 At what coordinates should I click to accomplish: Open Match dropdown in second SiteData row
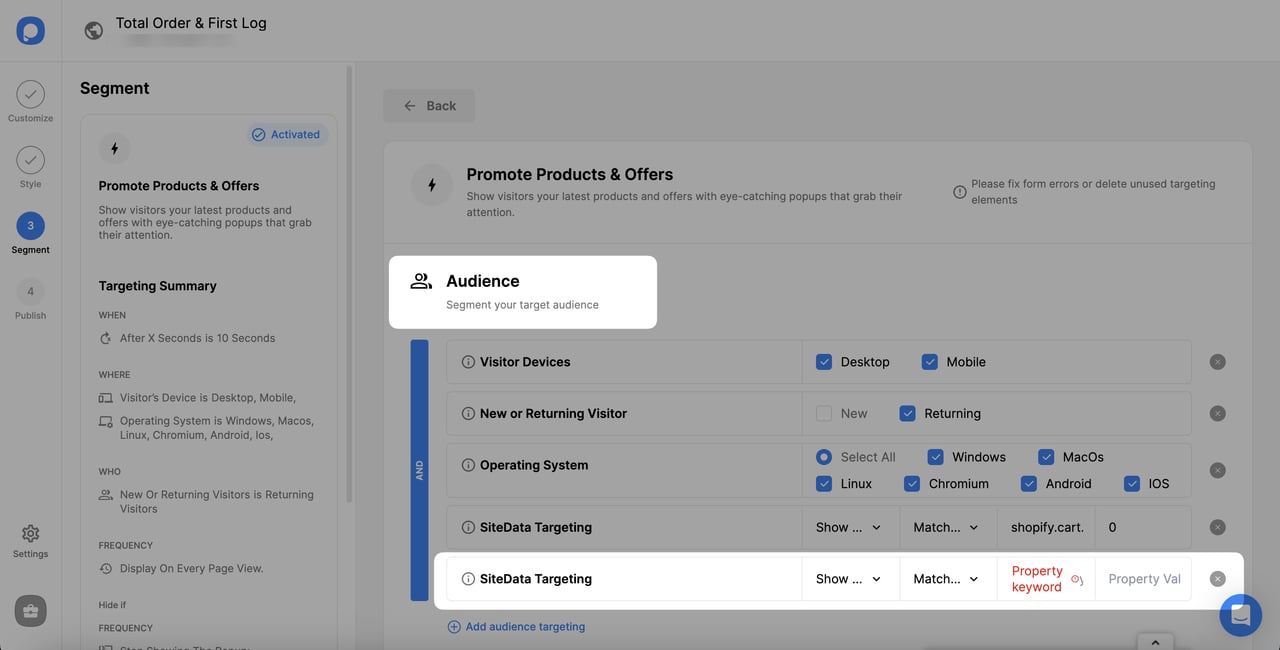coord(948,579)
